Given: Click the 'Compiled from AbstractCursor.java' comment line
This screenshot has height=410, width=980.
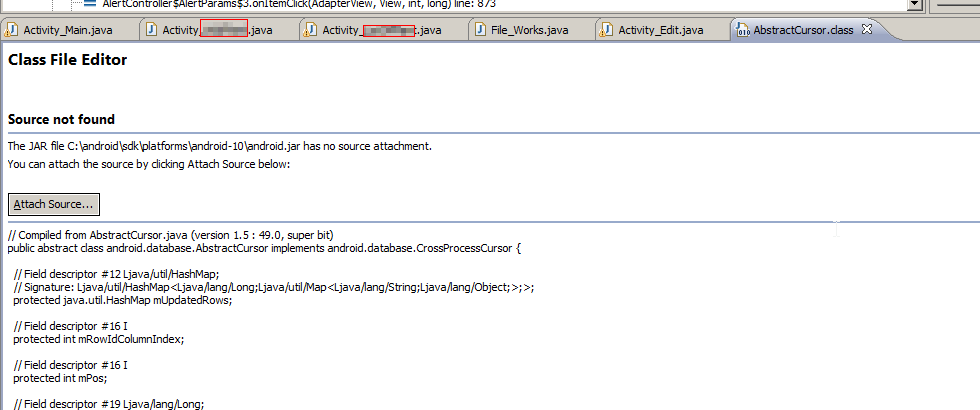Looking at the screenshot, I should coord(171,235).
